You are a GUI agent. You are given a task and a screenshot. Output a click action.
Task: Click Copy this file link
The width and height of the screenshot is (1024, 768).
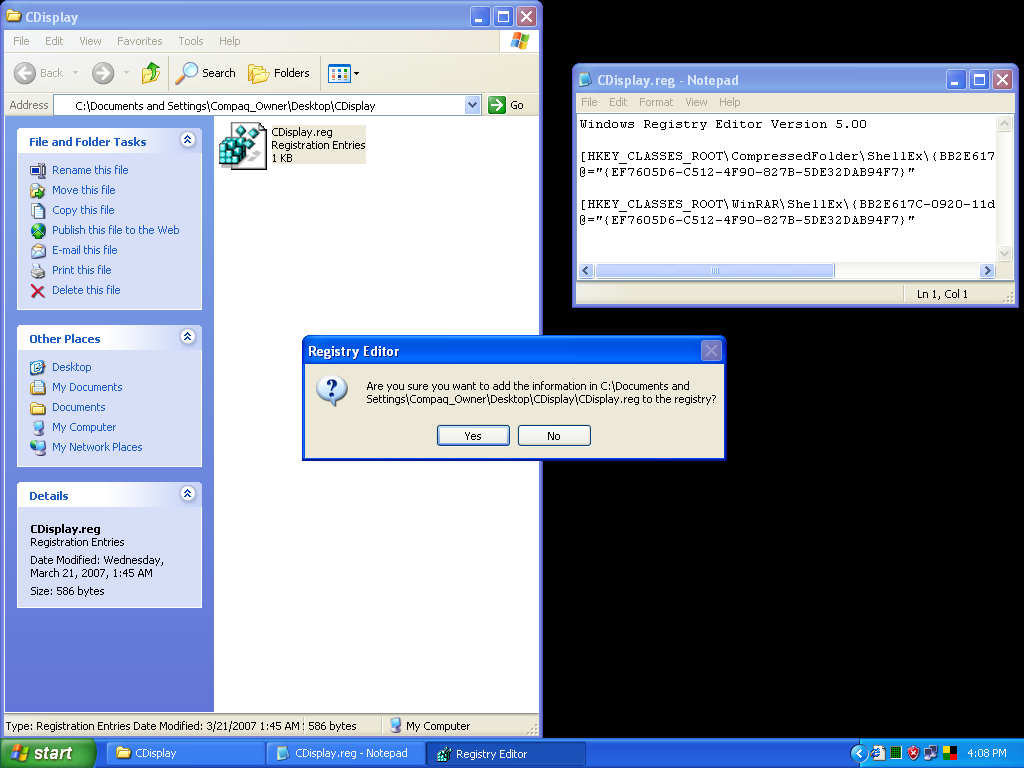coord(83,210)
